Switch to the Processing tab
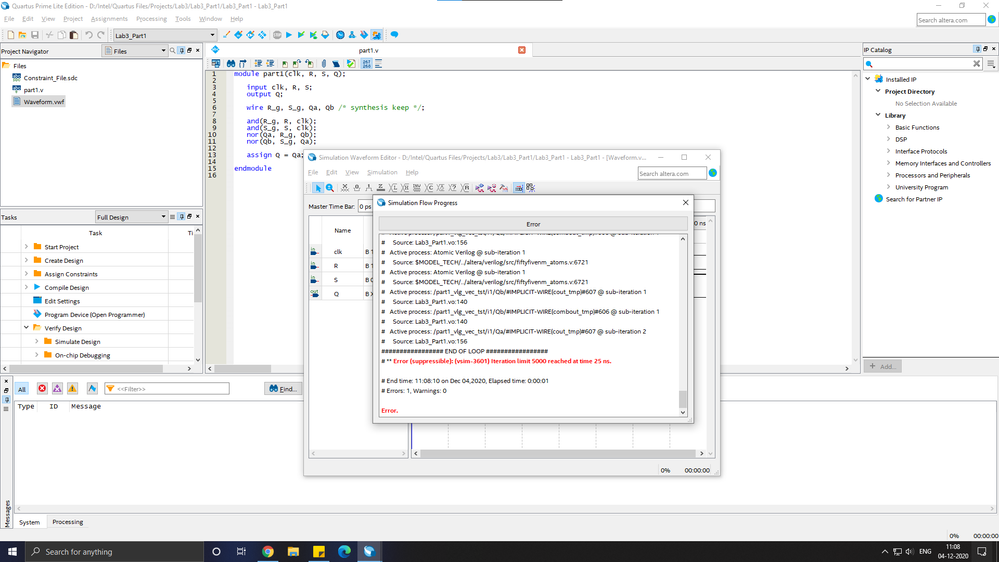The image size is (999, 562). click(x=68, y=522)
